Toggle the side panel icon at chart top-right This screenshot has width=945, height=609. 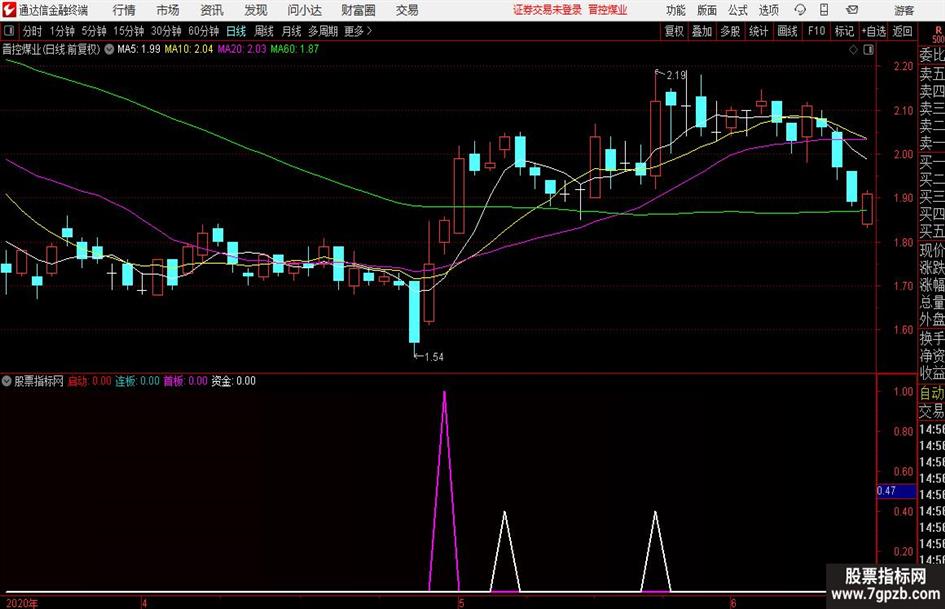click(x=868, y=50)
